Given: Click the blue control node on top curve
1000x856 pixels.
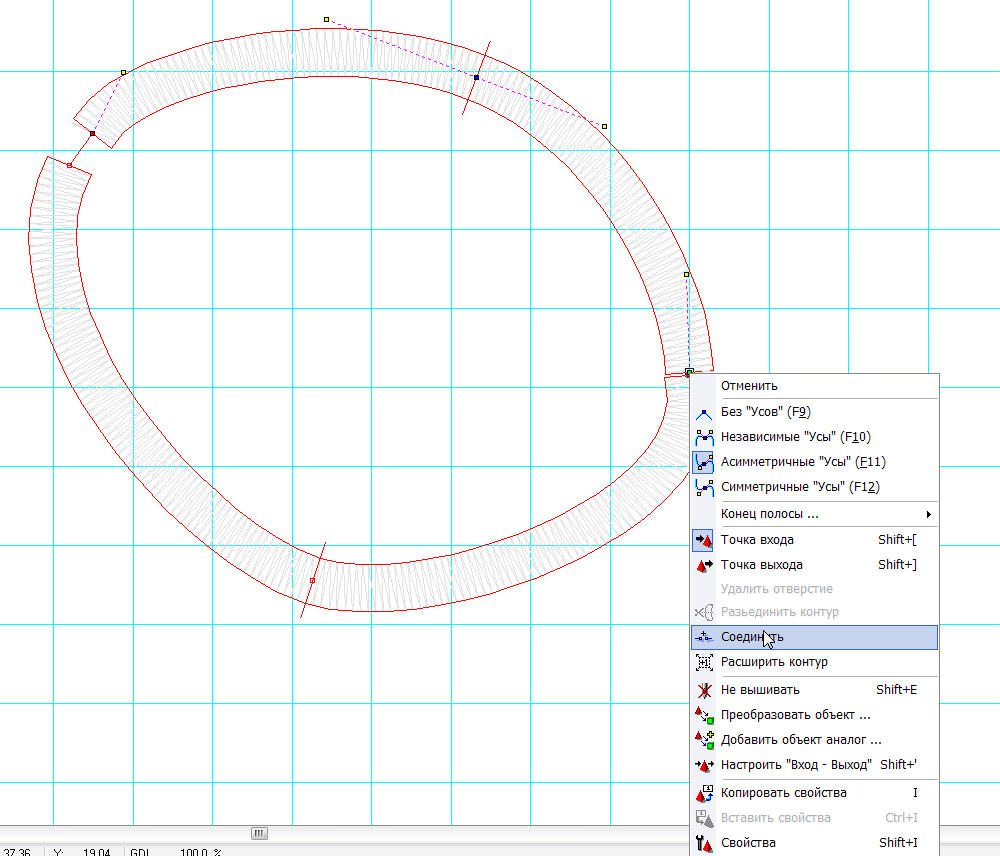Looking at the screenshot, I should (x=476, y=77).
